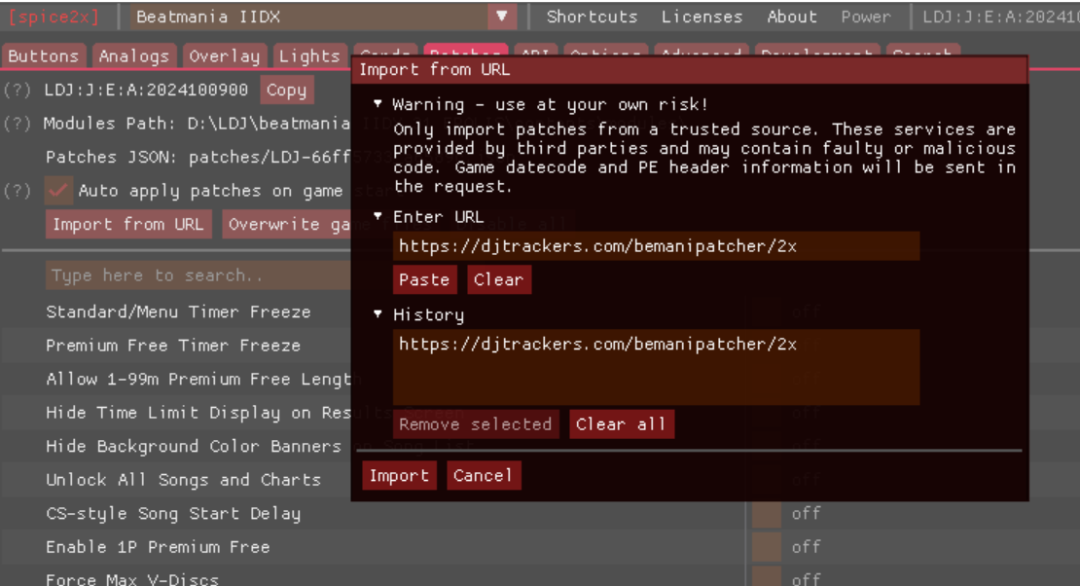Switch to the Lights tab
The height and width of the screenshot is (586, 1080).
coord(309,56)
